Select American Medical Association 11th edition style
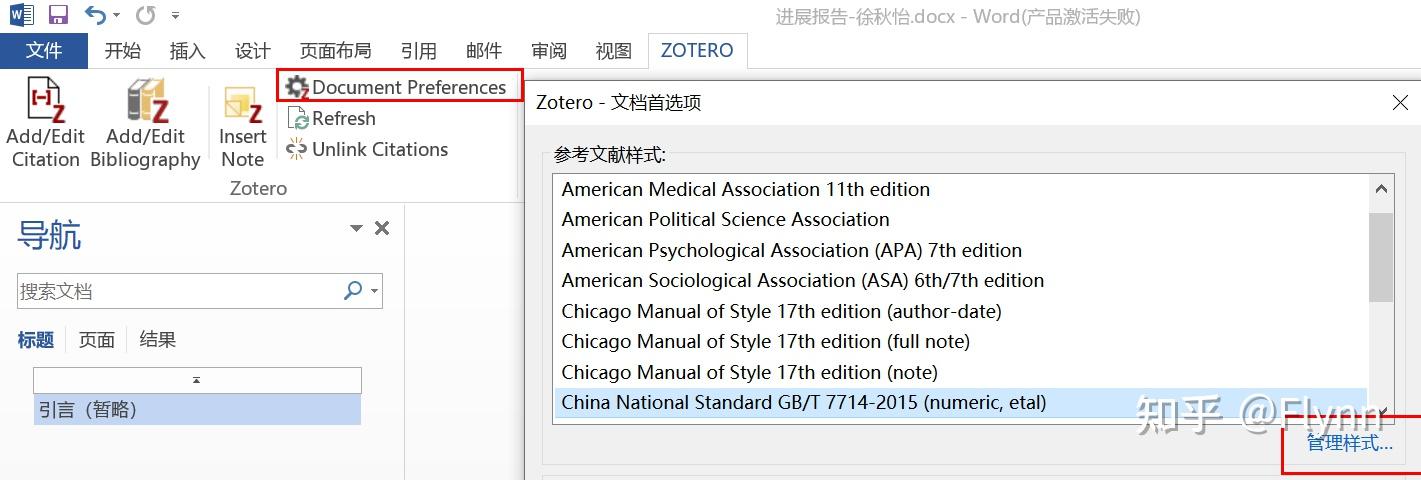 [x=959, y=189]
